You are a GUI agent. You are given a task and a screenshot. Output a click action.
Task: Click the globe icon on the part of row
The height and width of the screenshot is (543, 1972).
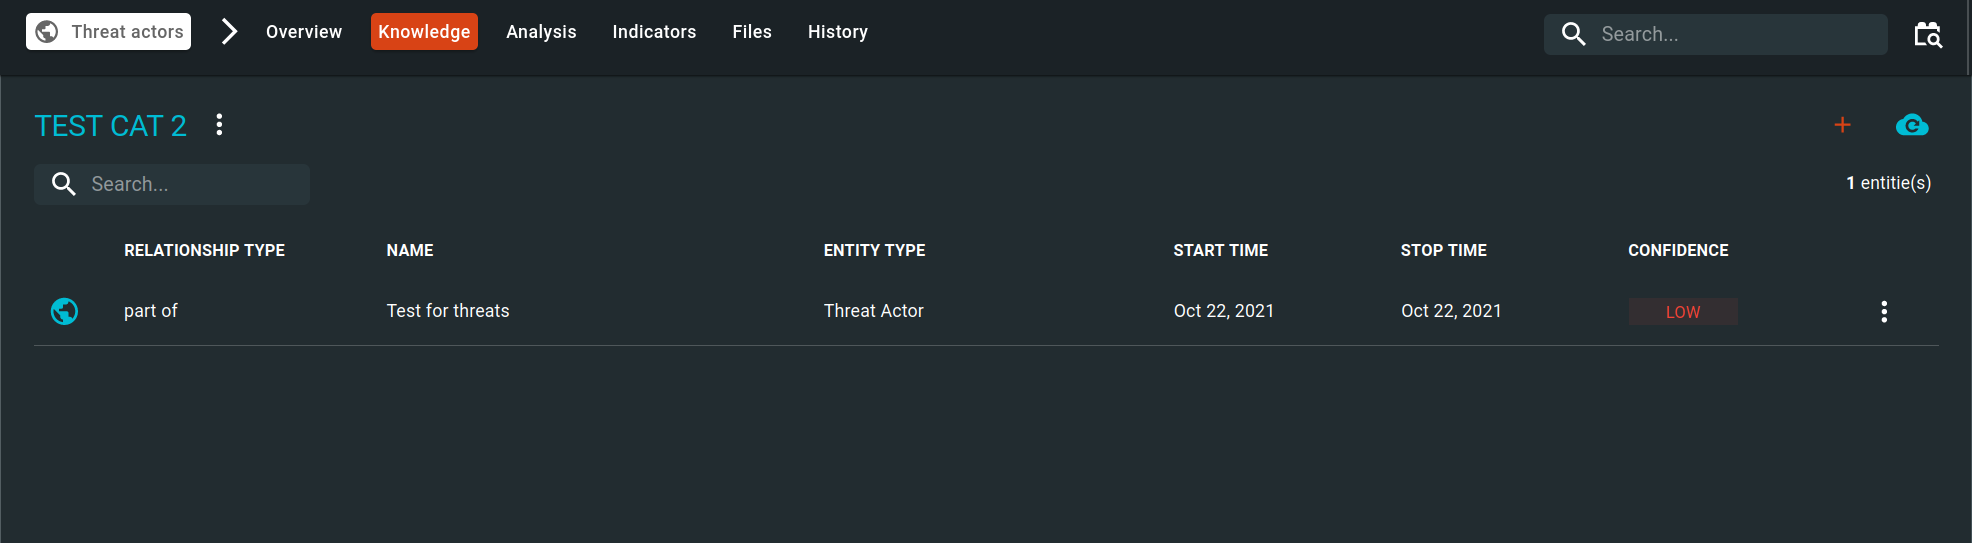pos(64,311)
